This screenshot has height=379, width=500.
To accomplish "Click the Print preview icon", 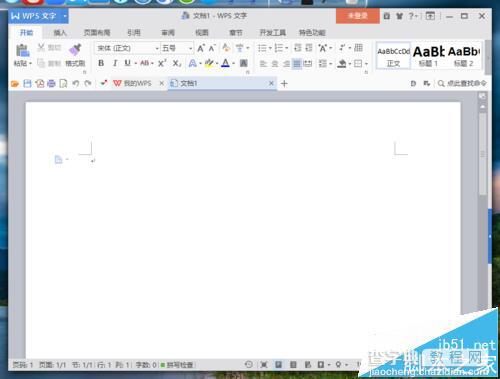I will tap(63, 84).
